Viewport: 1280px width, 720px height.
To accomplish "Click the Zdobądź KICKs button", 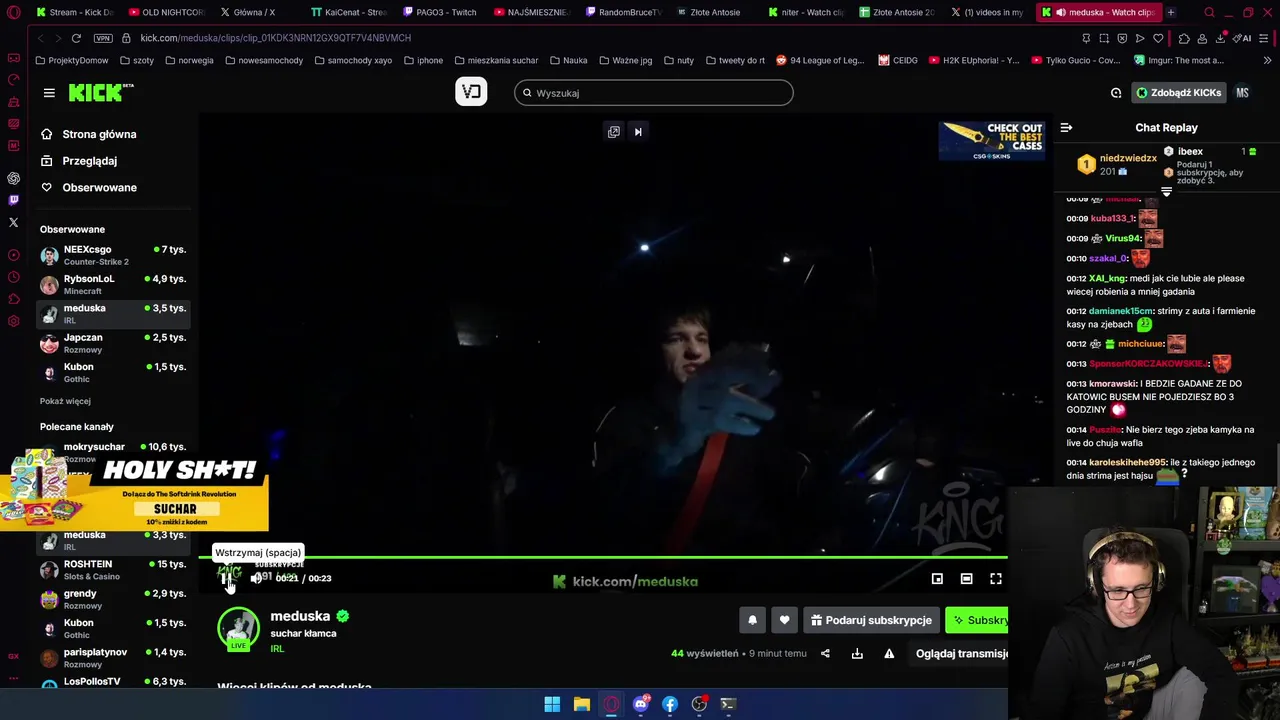I will (1178, 93).
